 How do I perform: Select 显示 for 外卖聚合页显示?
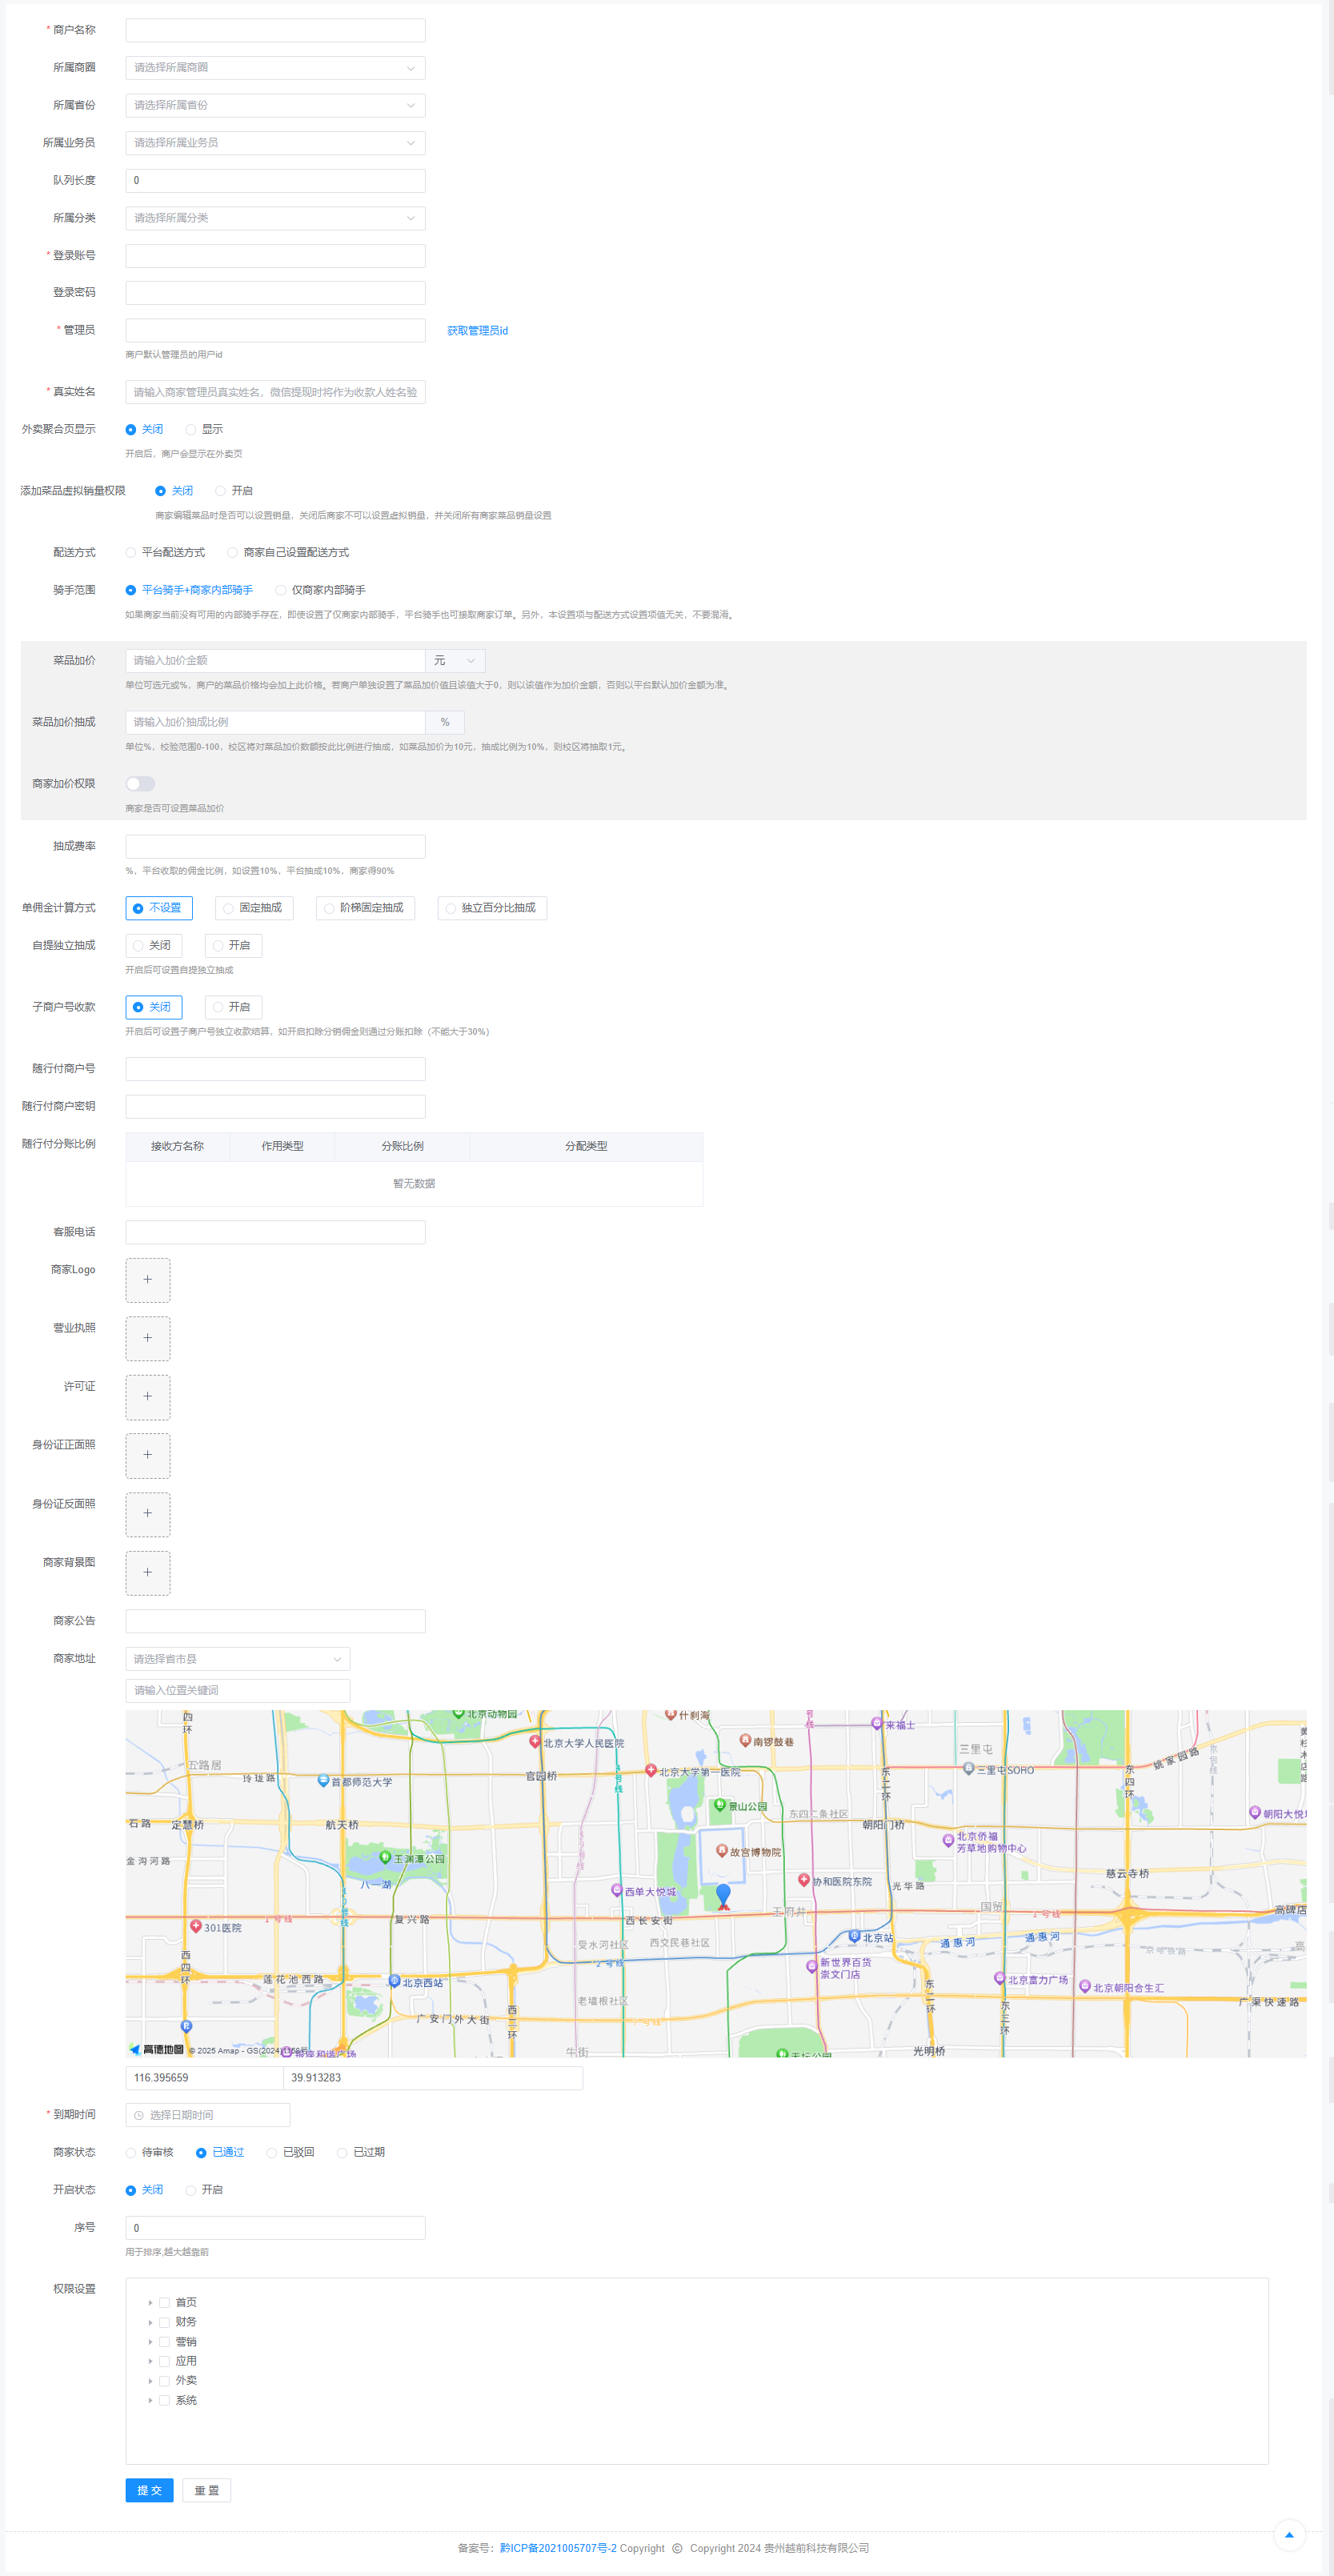click(x=191, y=430)
